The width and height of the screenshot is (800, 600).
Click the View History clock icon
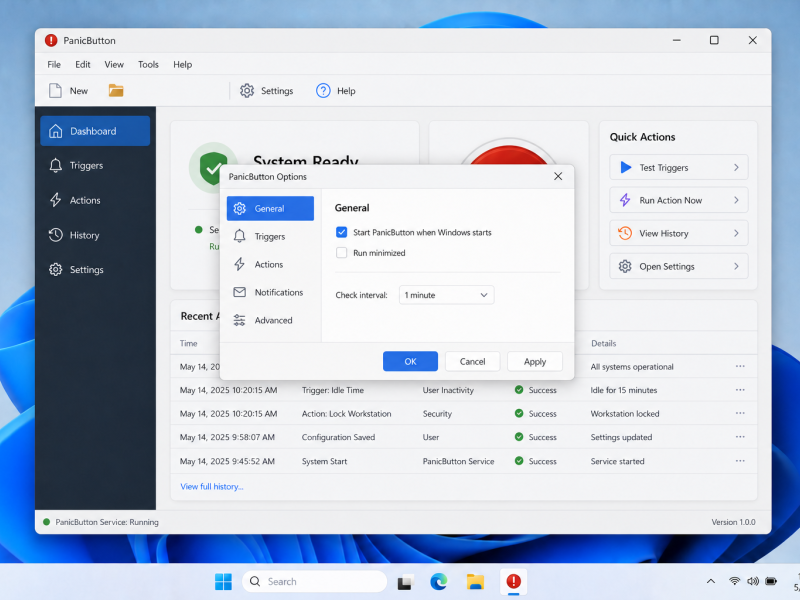click(x=625, y=233)
